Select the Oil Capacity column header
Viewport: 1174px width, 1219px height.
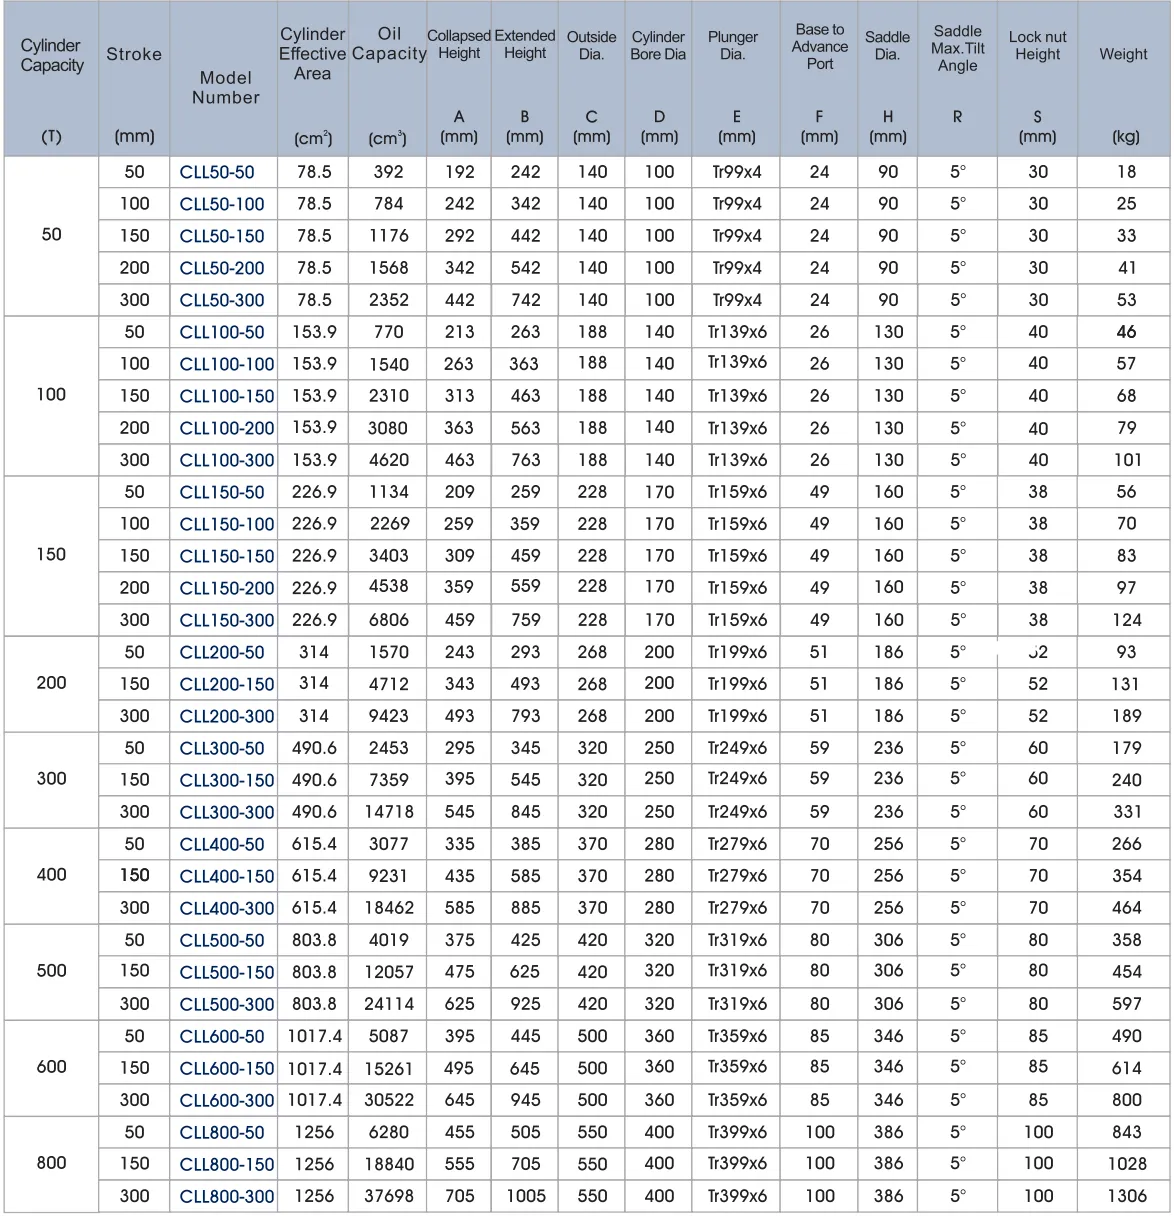389,45
